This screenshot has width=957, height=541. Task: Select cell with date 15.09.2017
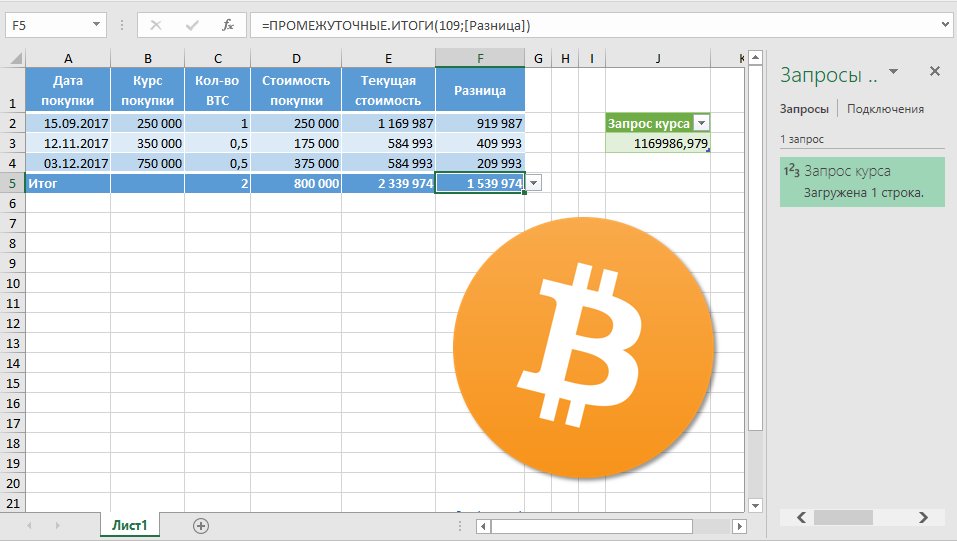68,123
